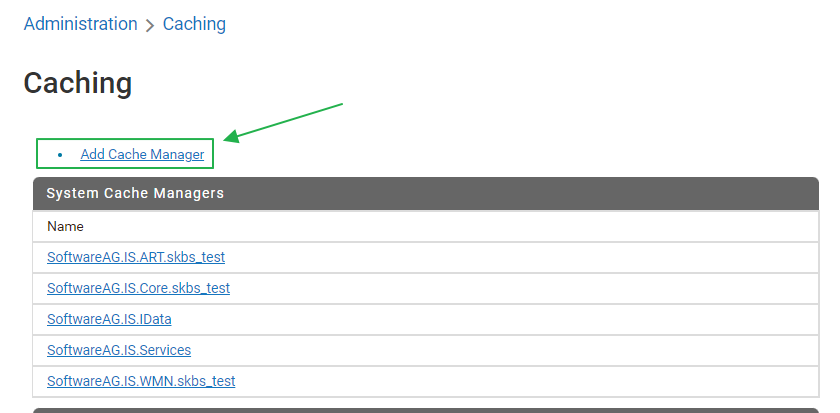Open SoftwareAG.IS.WMN.skbs_test cache manager

(141, 381)
